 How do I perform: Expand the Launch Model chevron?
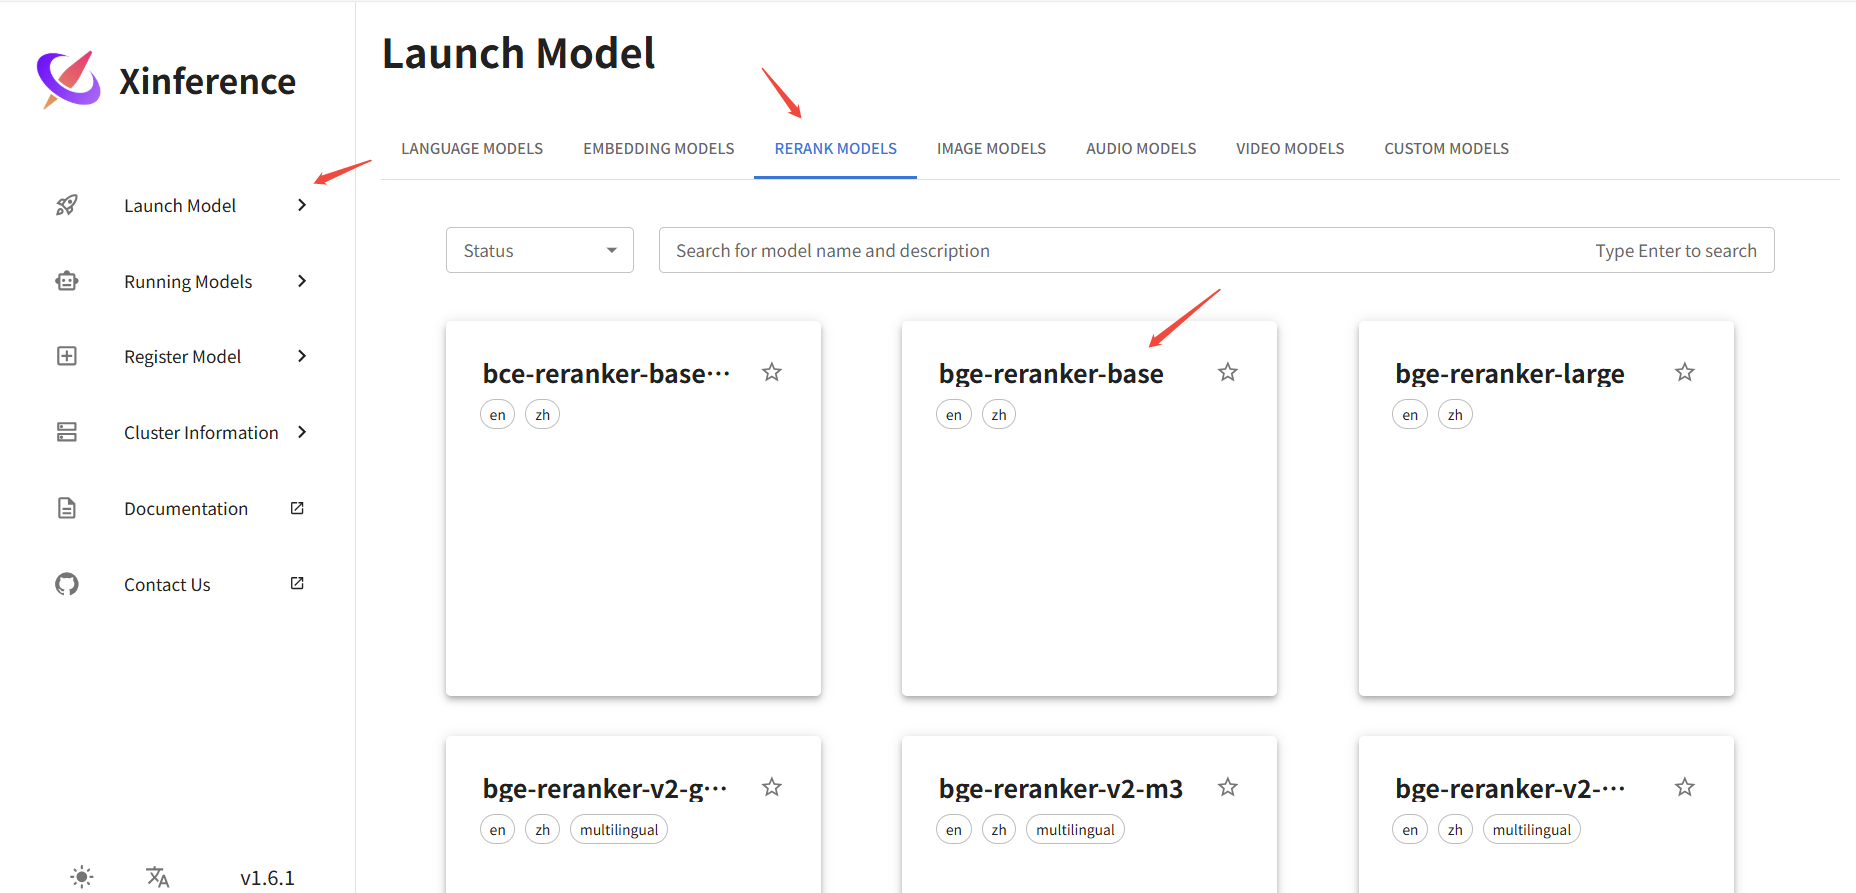tap(302, 205)
